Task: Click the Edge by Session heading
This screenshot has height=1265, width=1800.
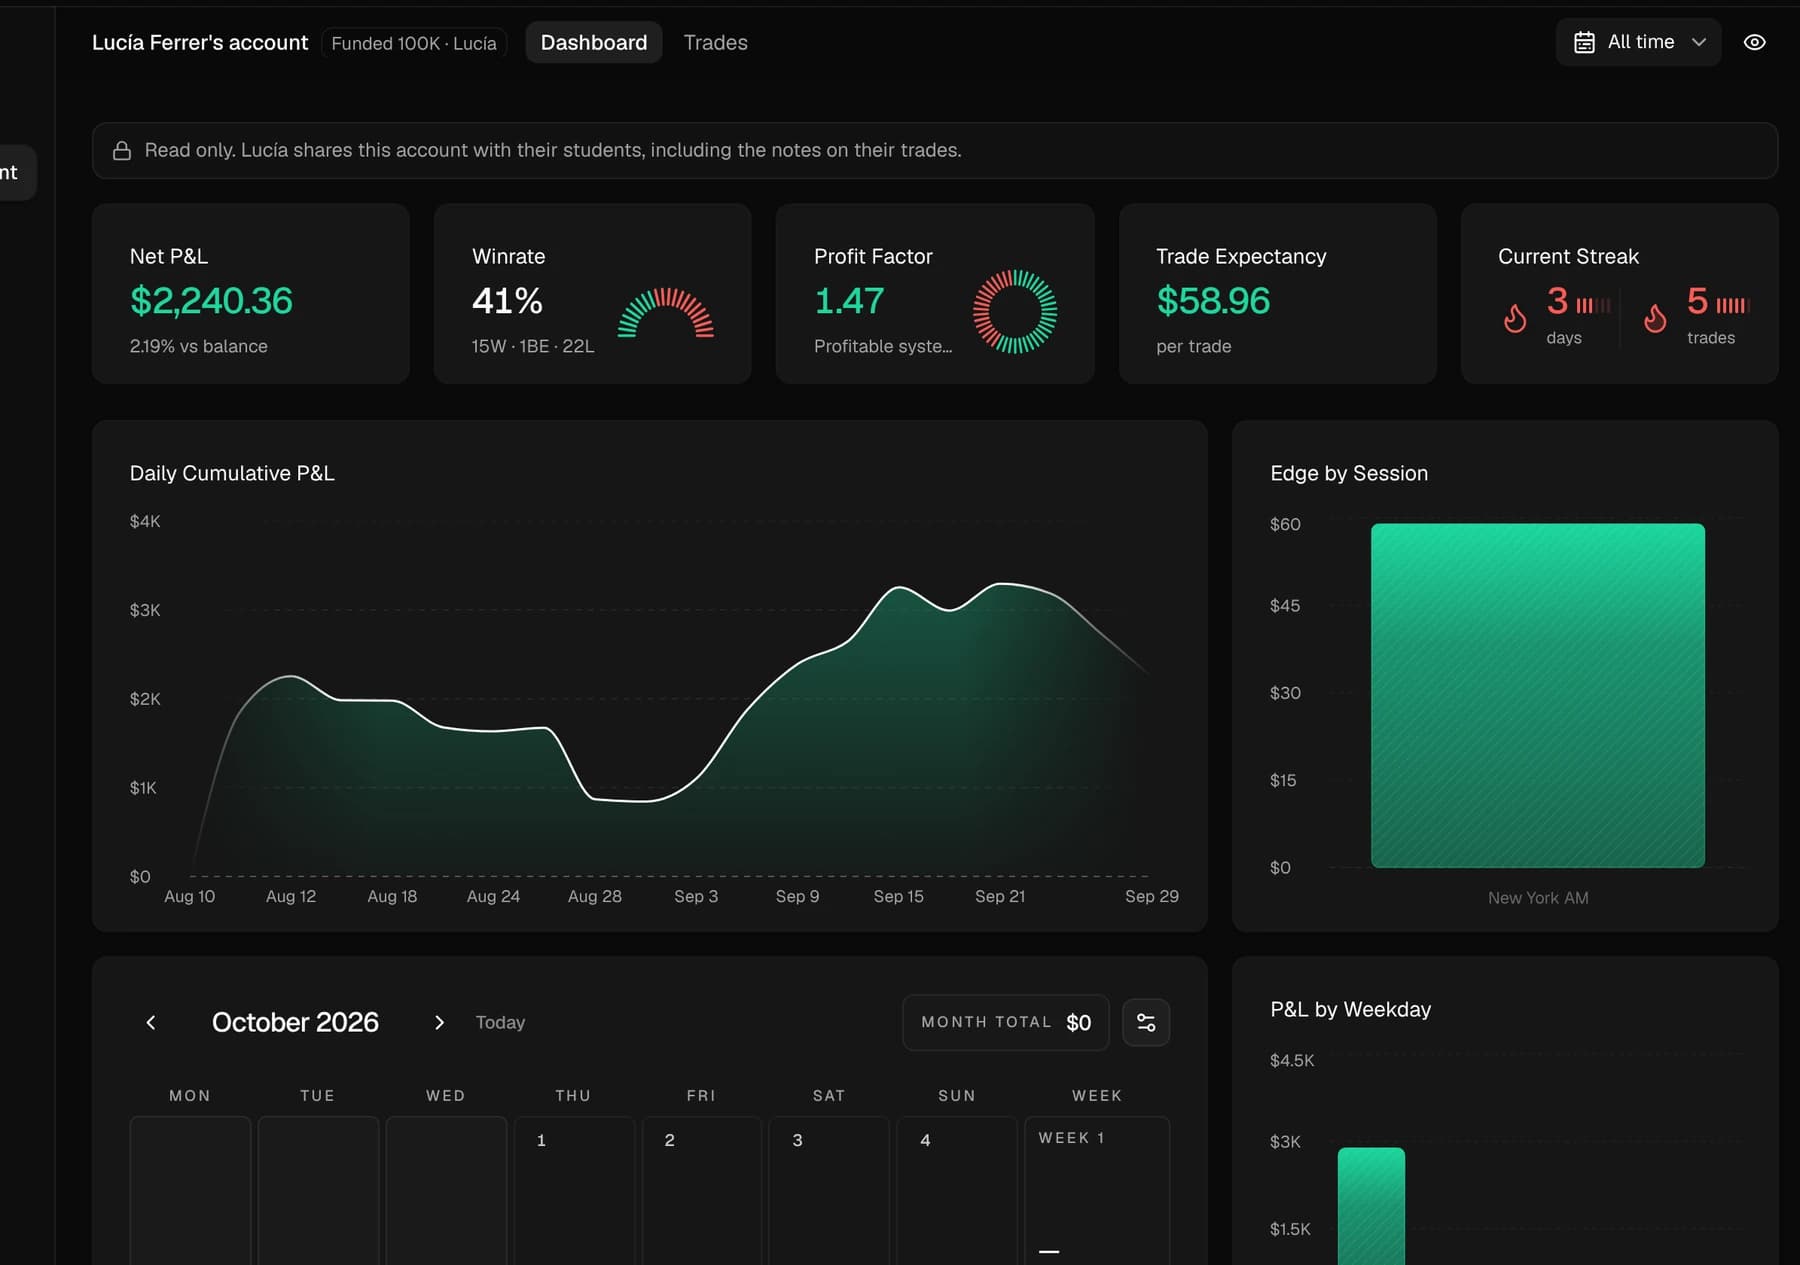Action: [1349, 473]
